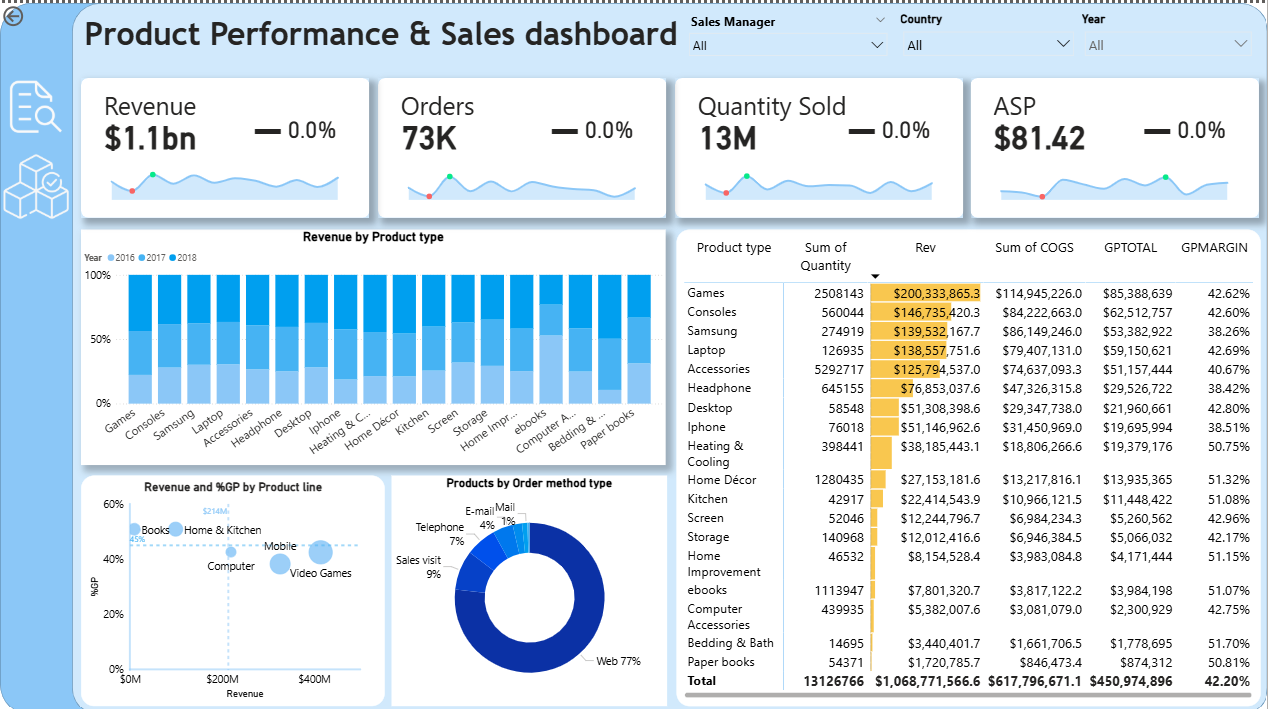This screenshot has width=1270, height=709.
Task: Toggle the 2016 year legend marker
Action: point(110,258)
